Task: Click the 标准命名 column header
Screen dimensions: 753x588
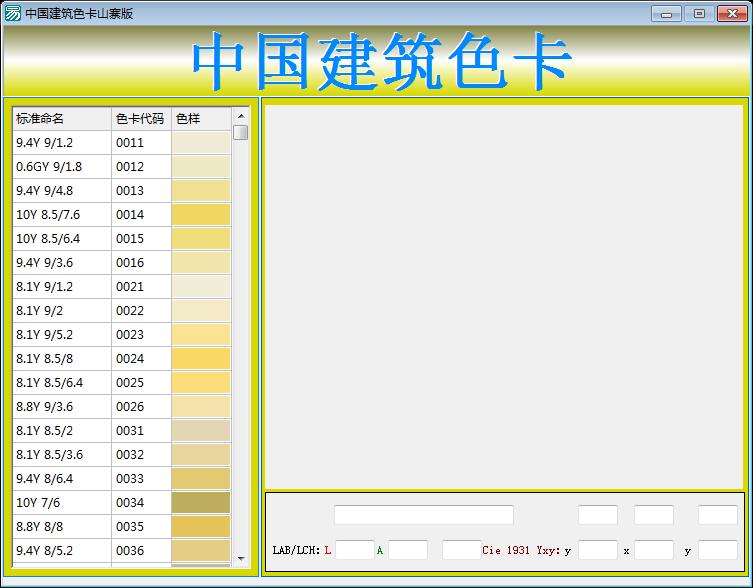Action: pyautogui.click(x=62, y=119)
